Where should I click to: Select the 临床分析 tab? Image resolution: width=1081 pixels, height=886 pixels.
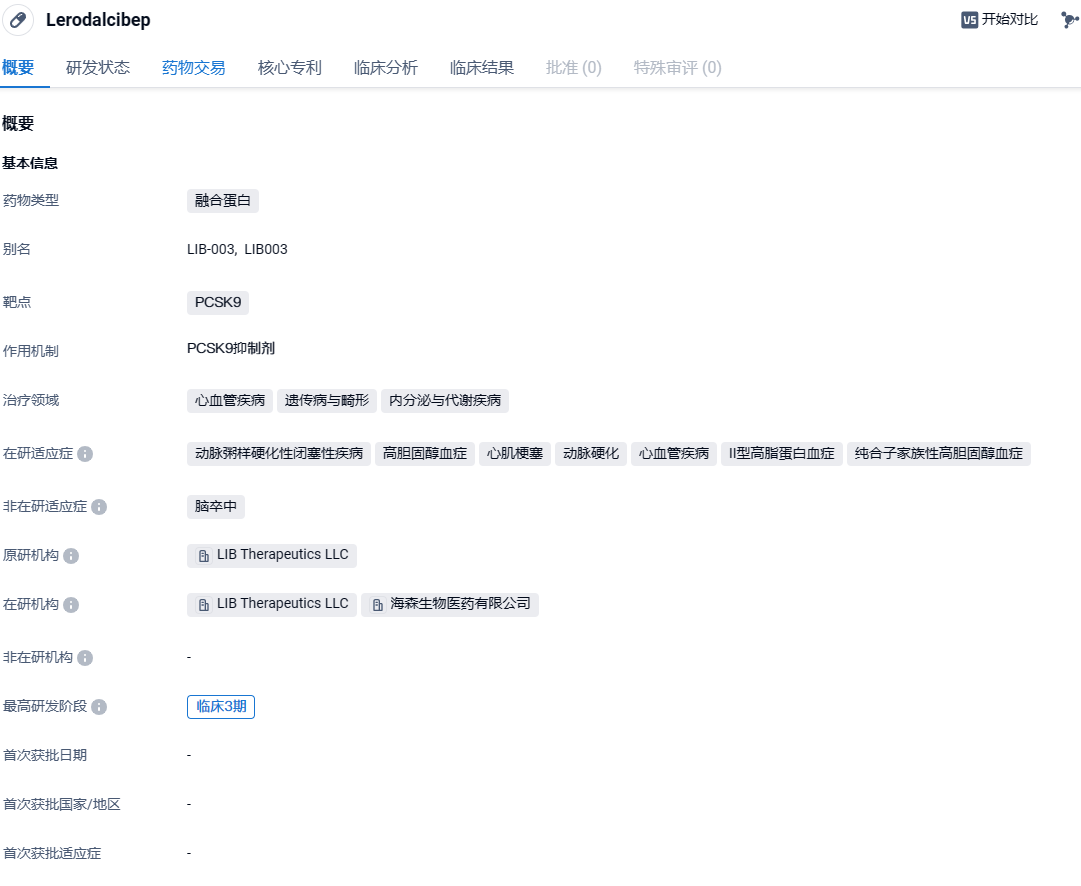pyautogui.click(x=385, y=68)
